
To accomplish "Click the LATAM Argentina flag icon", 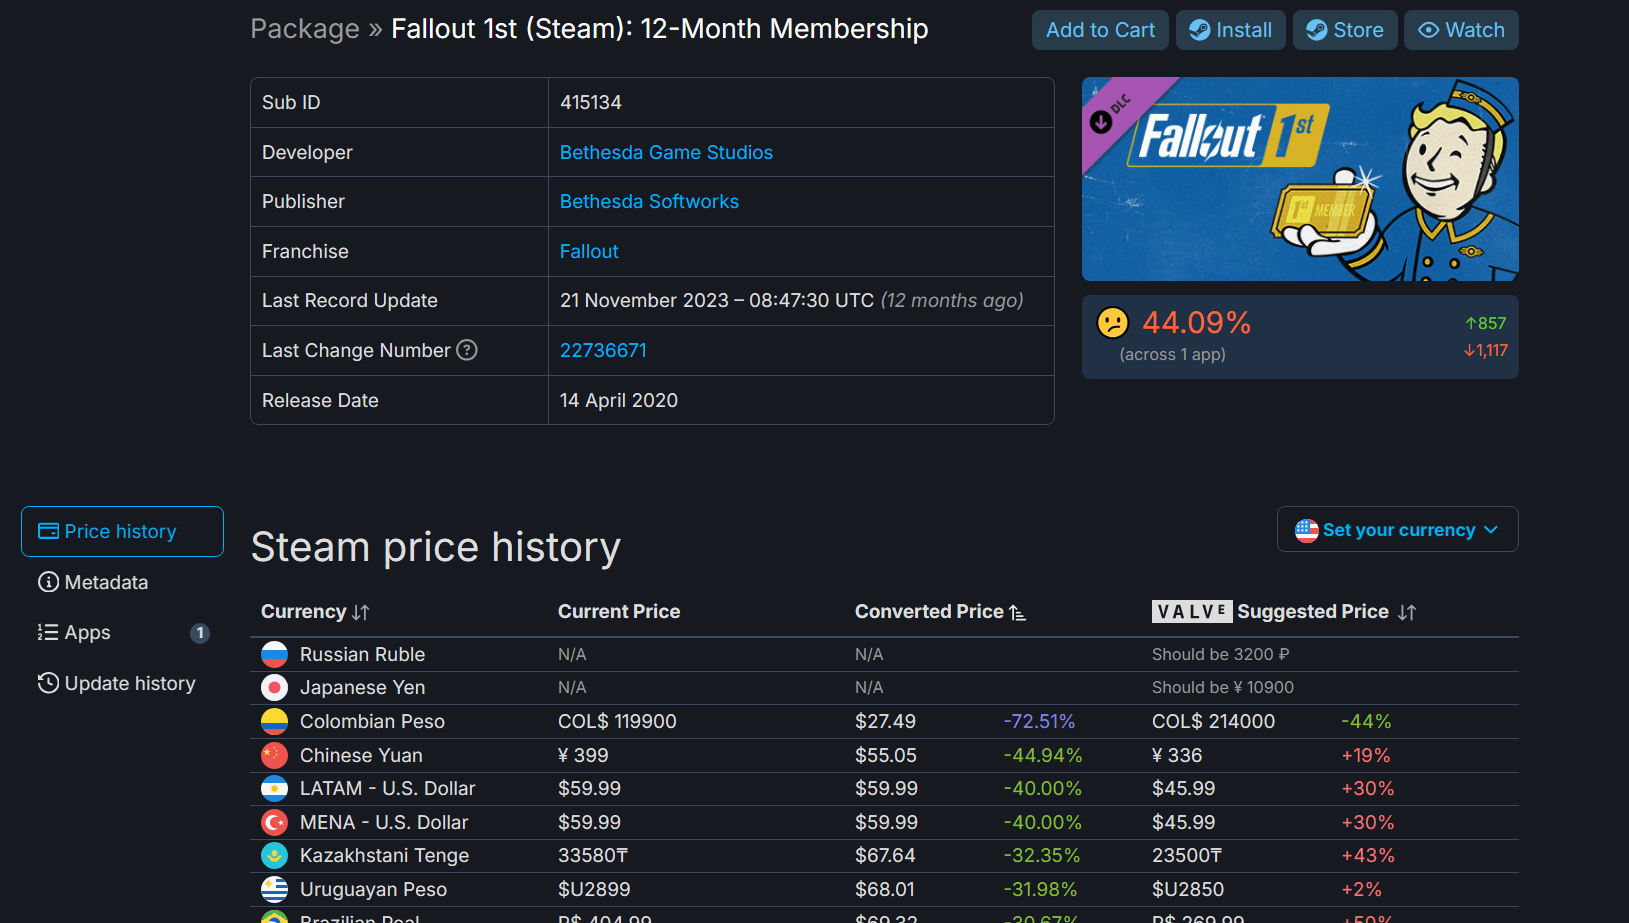I will tap(274, 788).
